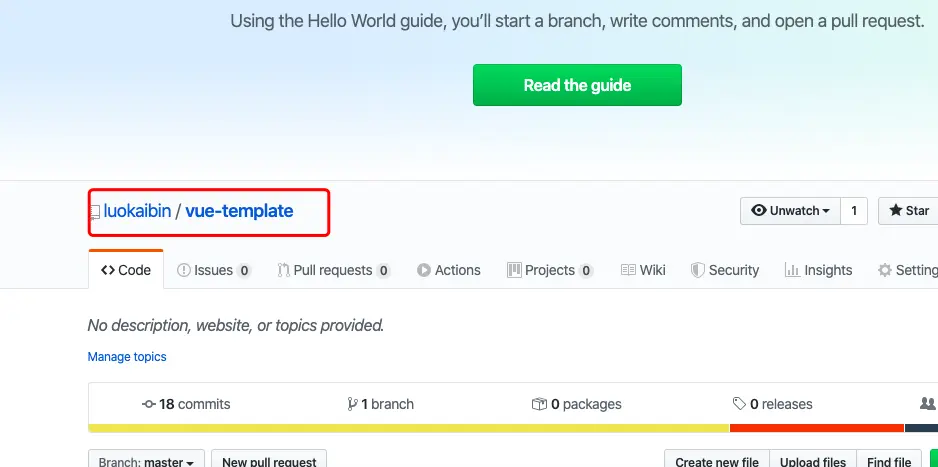The image size is (938, 467).
Task: Open the luokaibin user profile link
Action: click(137, 211)
